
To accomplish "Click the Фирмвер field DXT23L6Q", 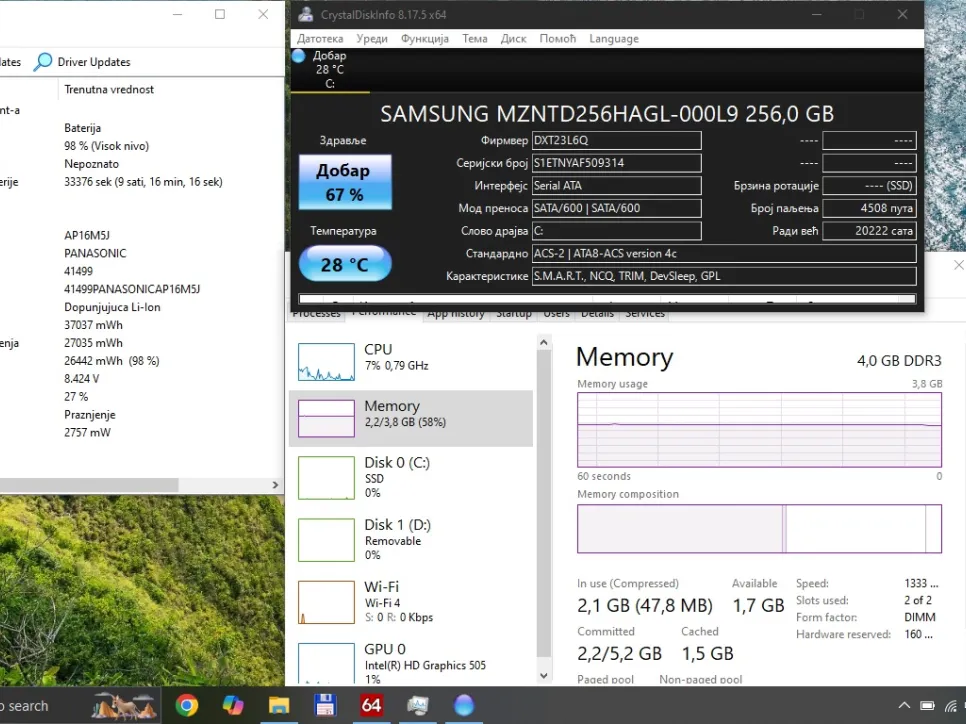I will point(617,140).
